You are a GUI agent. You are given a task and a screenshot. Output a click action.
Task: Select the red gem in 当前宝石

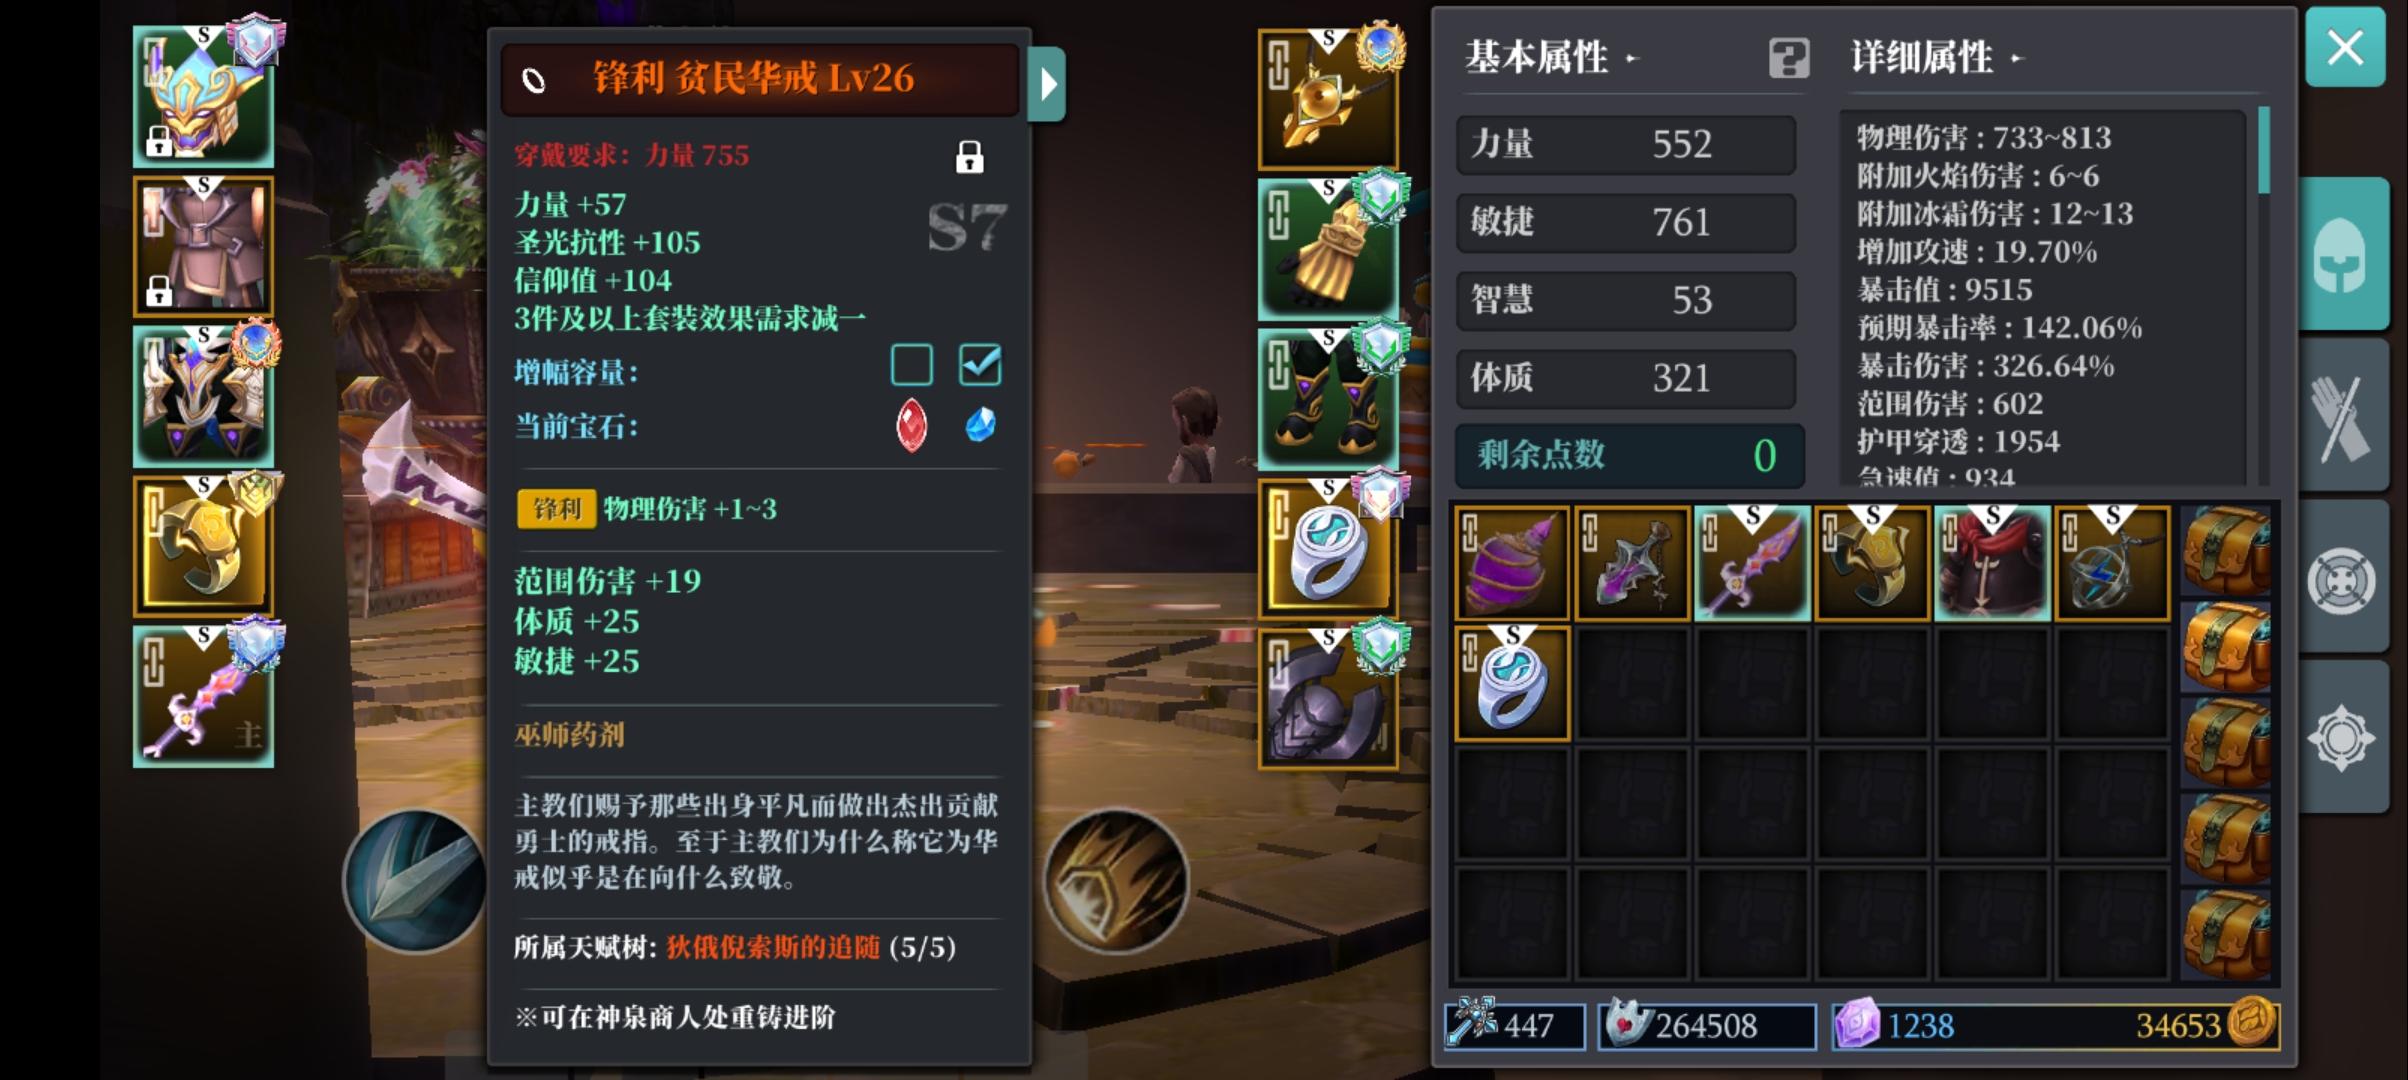[911, 425]
